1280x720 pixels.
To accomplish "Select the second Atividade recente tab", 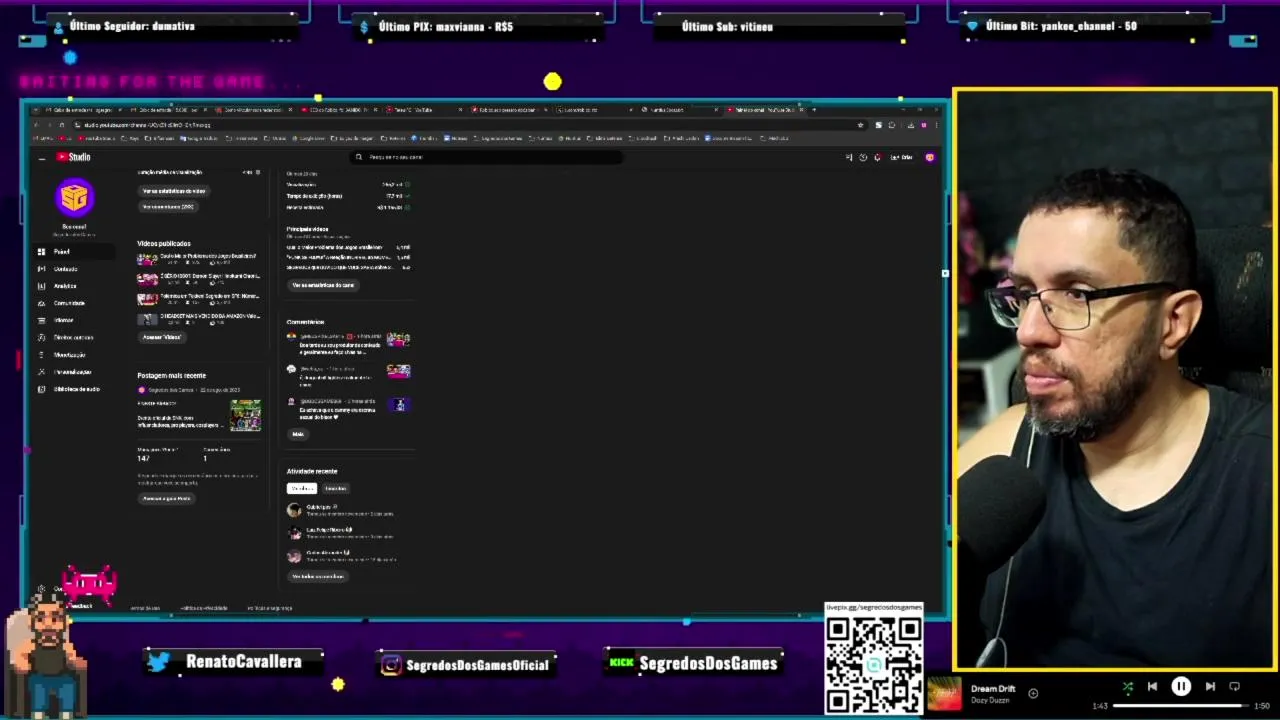I will point(335,488).
